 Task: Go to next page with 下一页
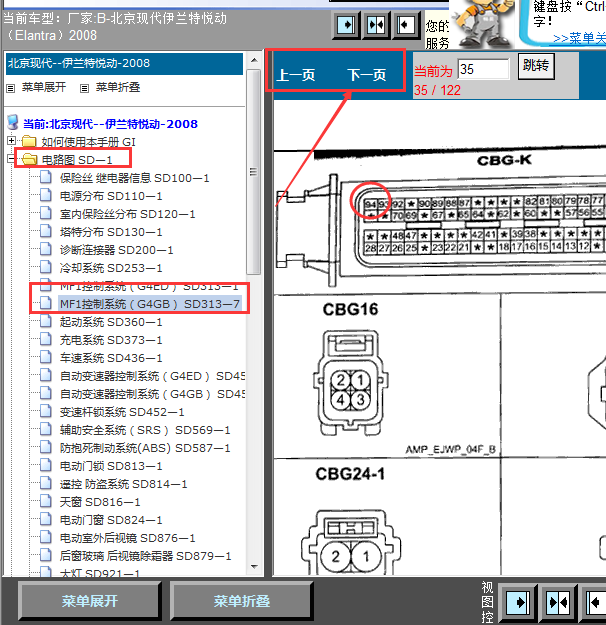[367, 75]
